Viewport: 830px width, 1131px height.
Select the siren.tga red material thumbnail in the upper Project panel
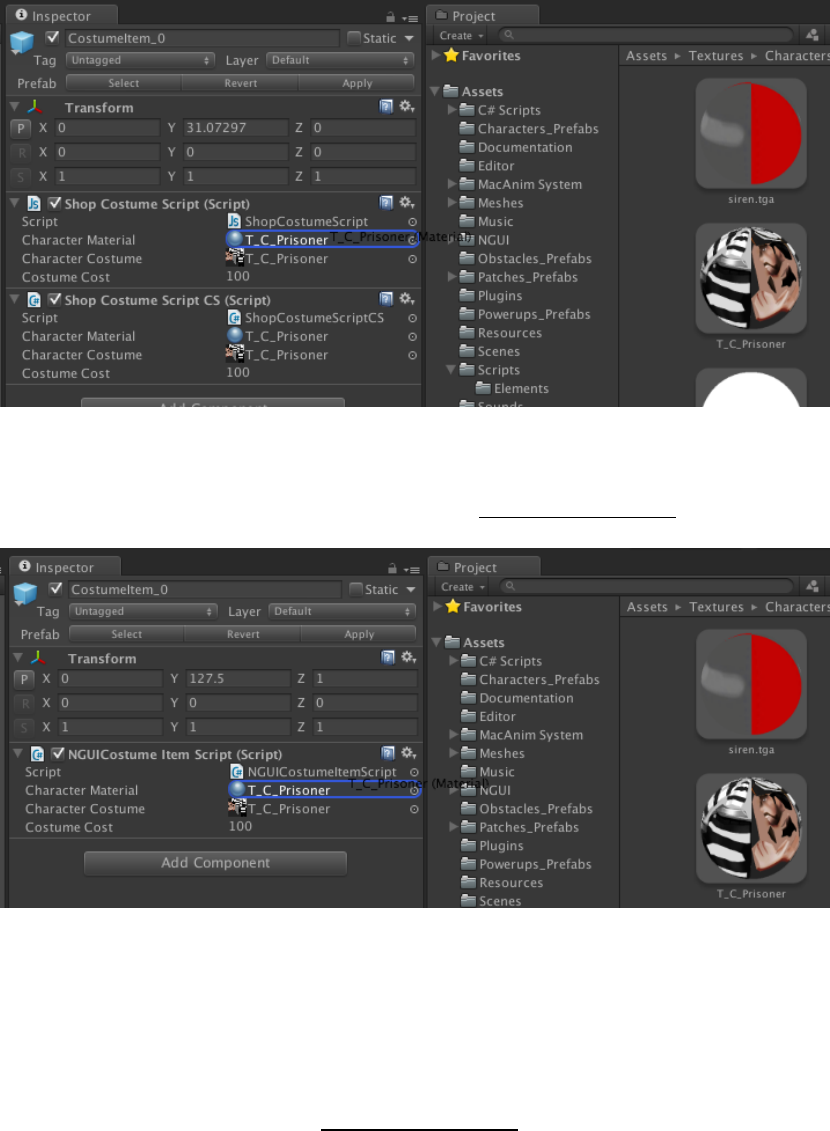point(751,133)
